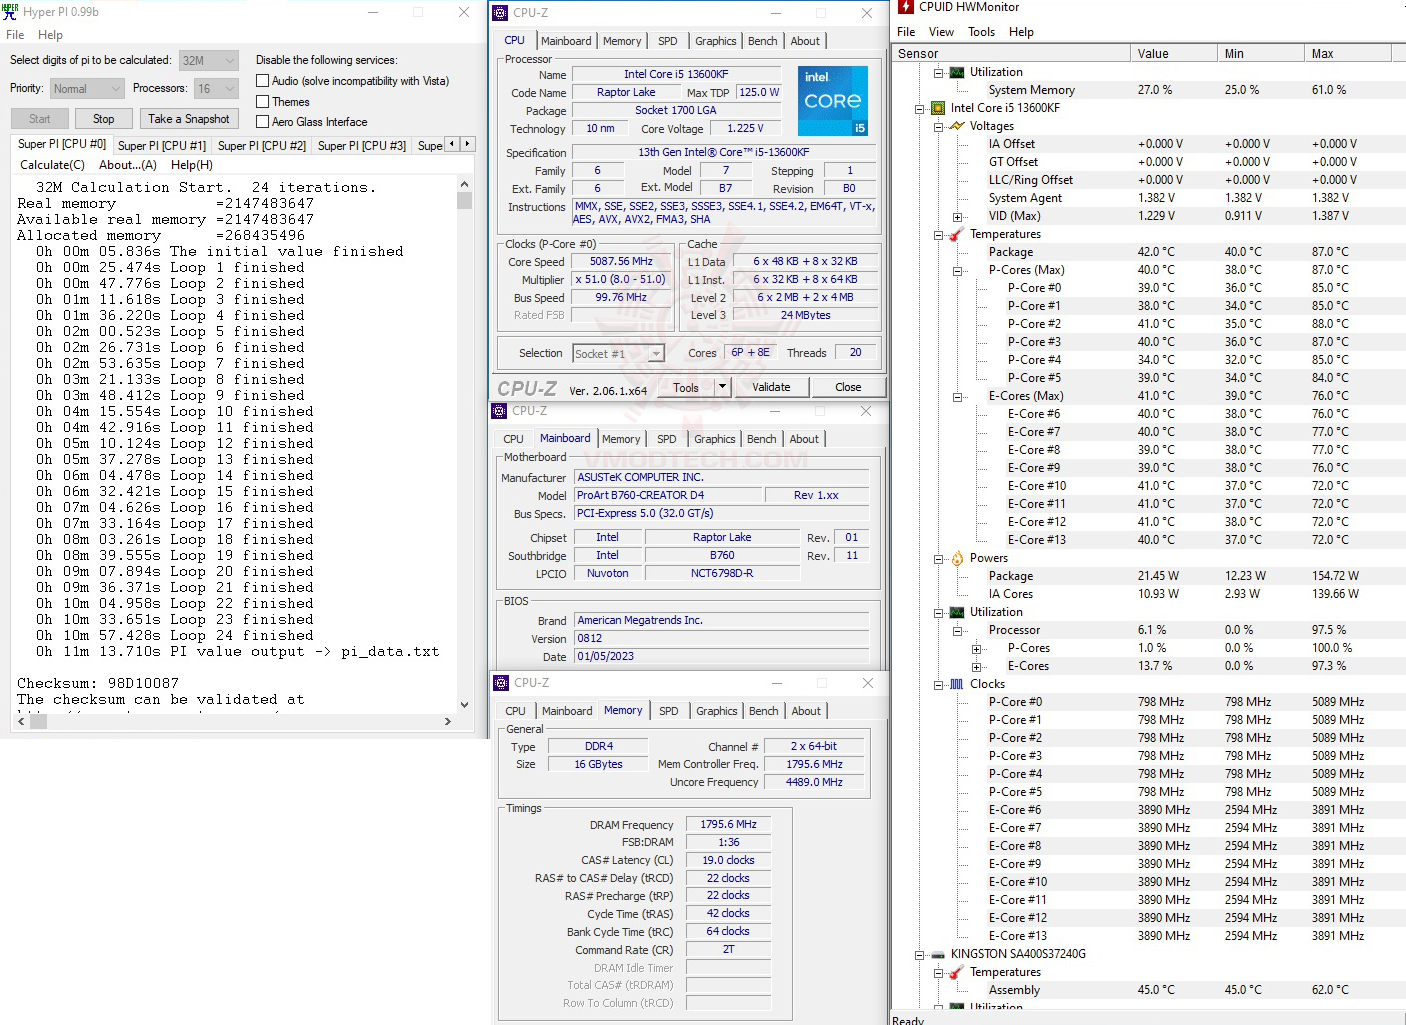Collapse the E-Cores (Max) temperature node

[958, 396]
